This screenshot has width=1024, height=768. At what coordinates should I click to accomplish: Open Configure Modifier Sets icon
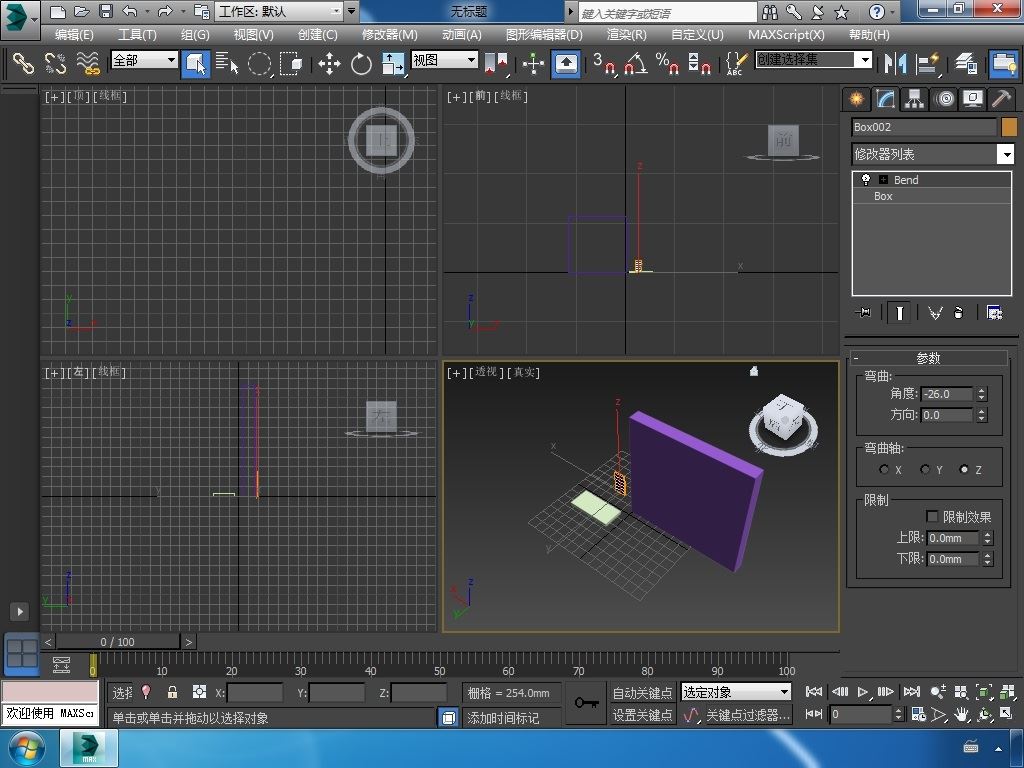pyautogui.click(x=994, y=313)
